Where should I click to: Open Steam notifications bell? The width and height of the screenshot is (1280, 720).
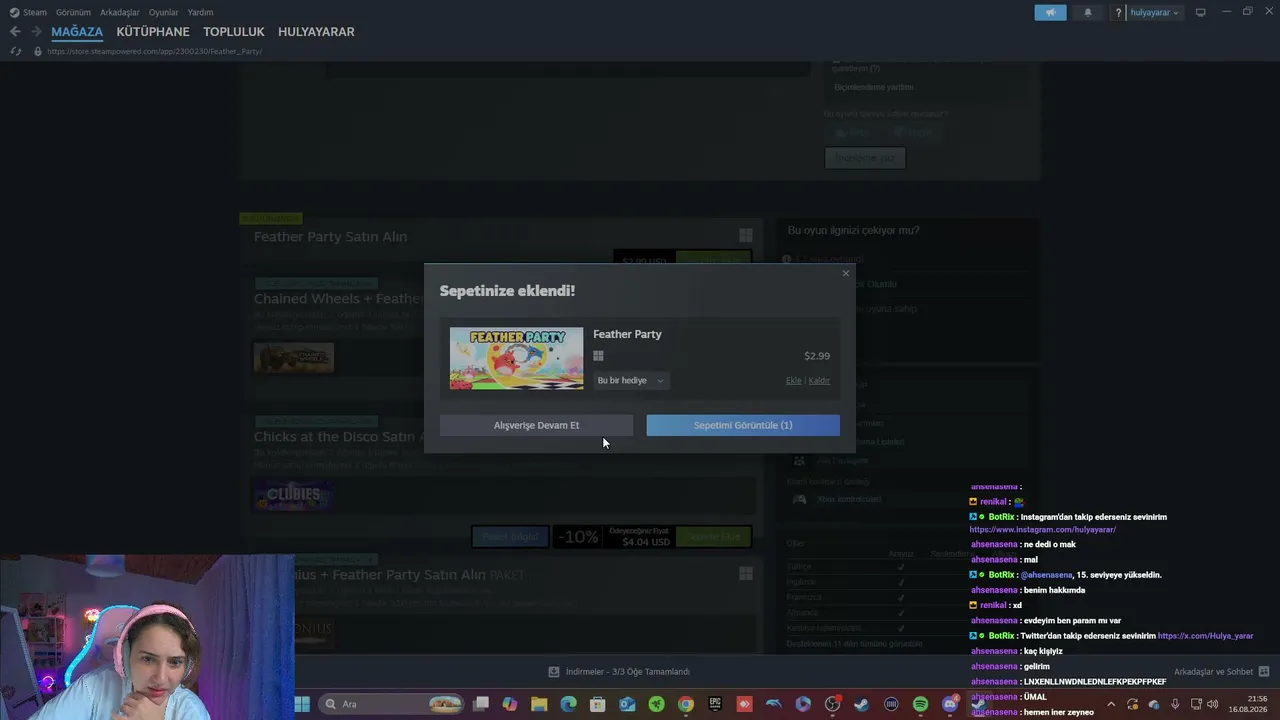coord(1088,13)
